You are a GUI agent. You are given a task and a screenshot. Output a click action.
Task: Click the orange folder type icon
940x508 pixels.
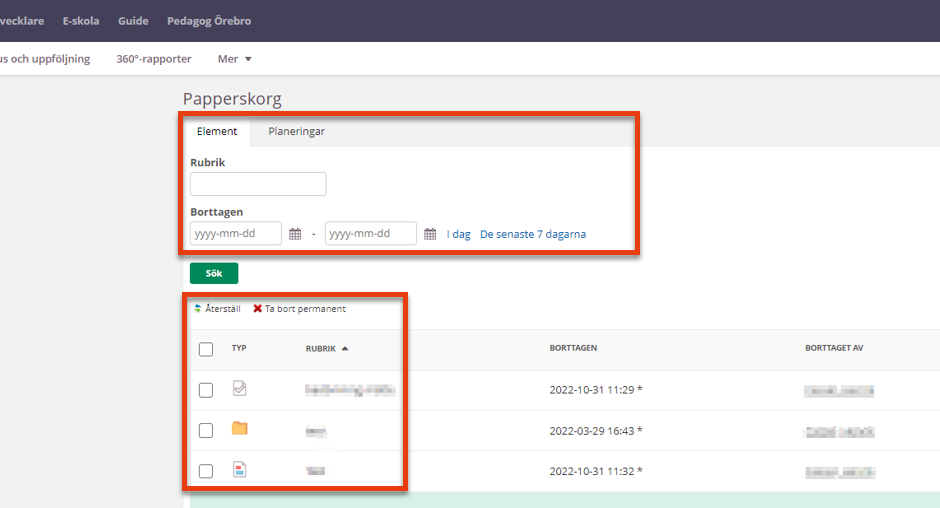(239, 428)
